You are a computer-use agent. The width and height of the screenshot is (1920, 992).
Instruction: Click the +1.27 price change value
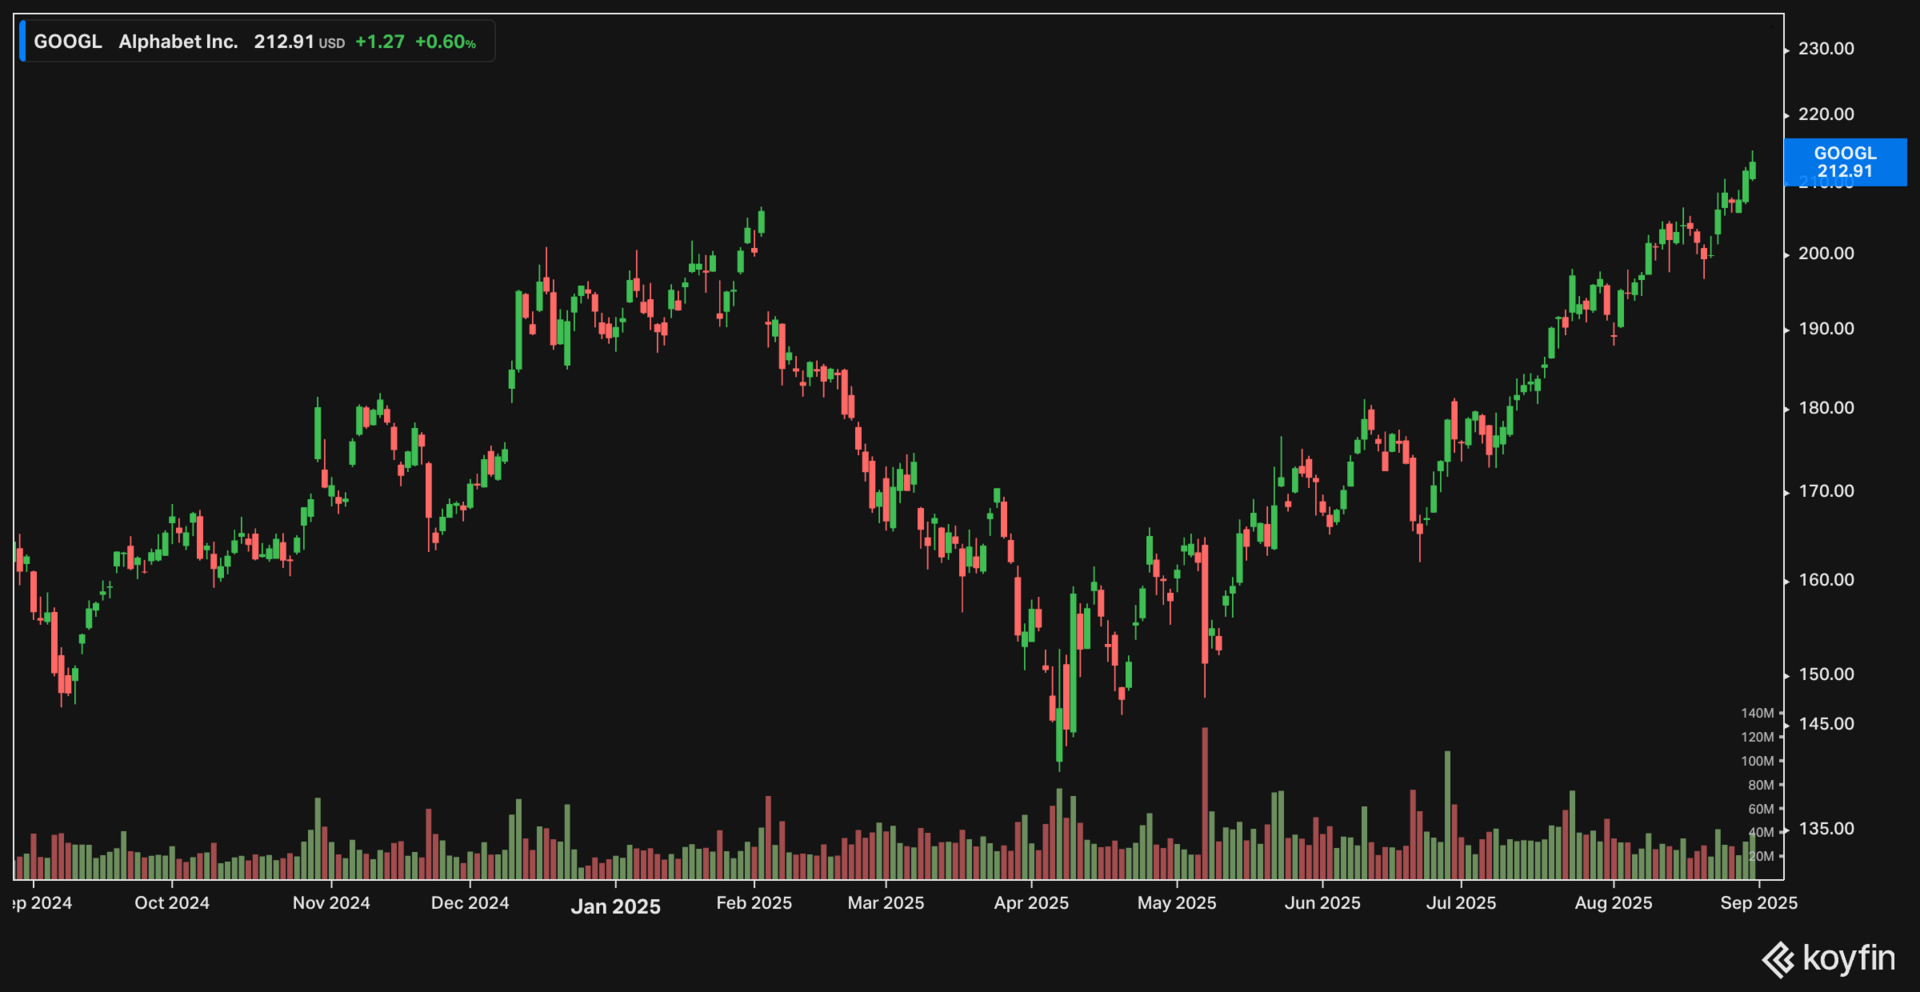[380, 42]
